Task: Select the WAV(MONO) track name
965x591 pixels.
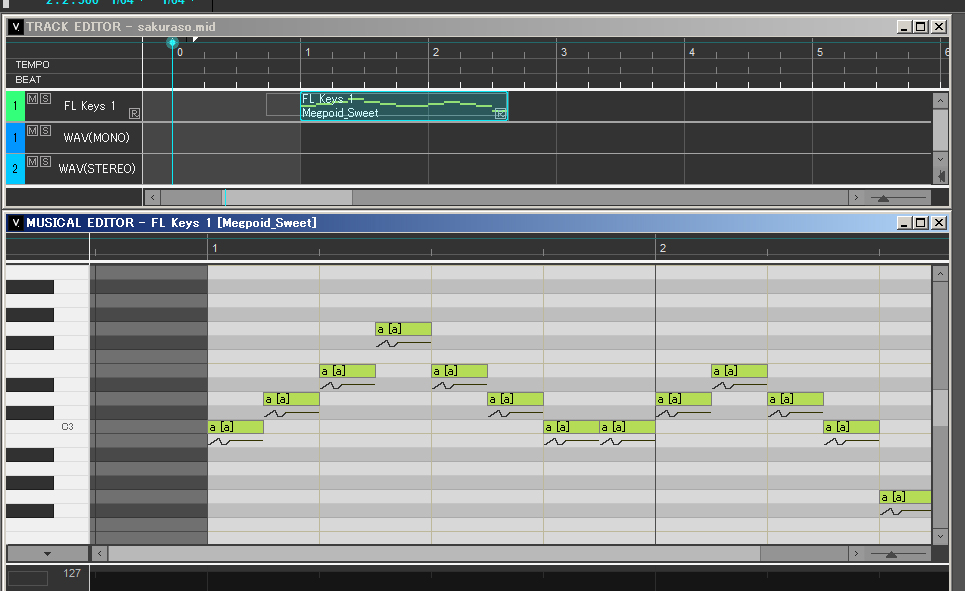Action: click(97, 137)
